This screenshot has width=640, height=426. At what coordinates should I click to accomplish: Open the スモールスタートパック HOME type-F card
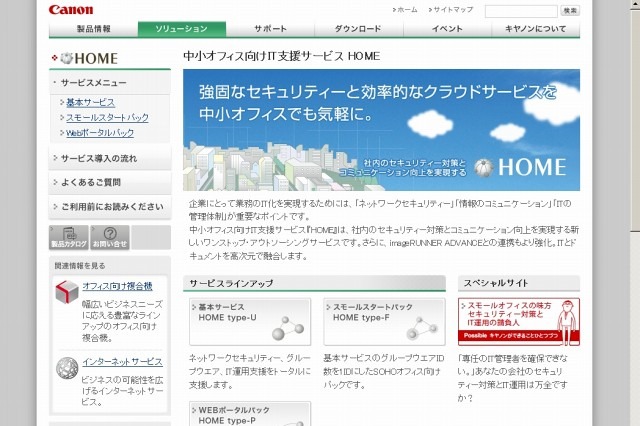384,322
